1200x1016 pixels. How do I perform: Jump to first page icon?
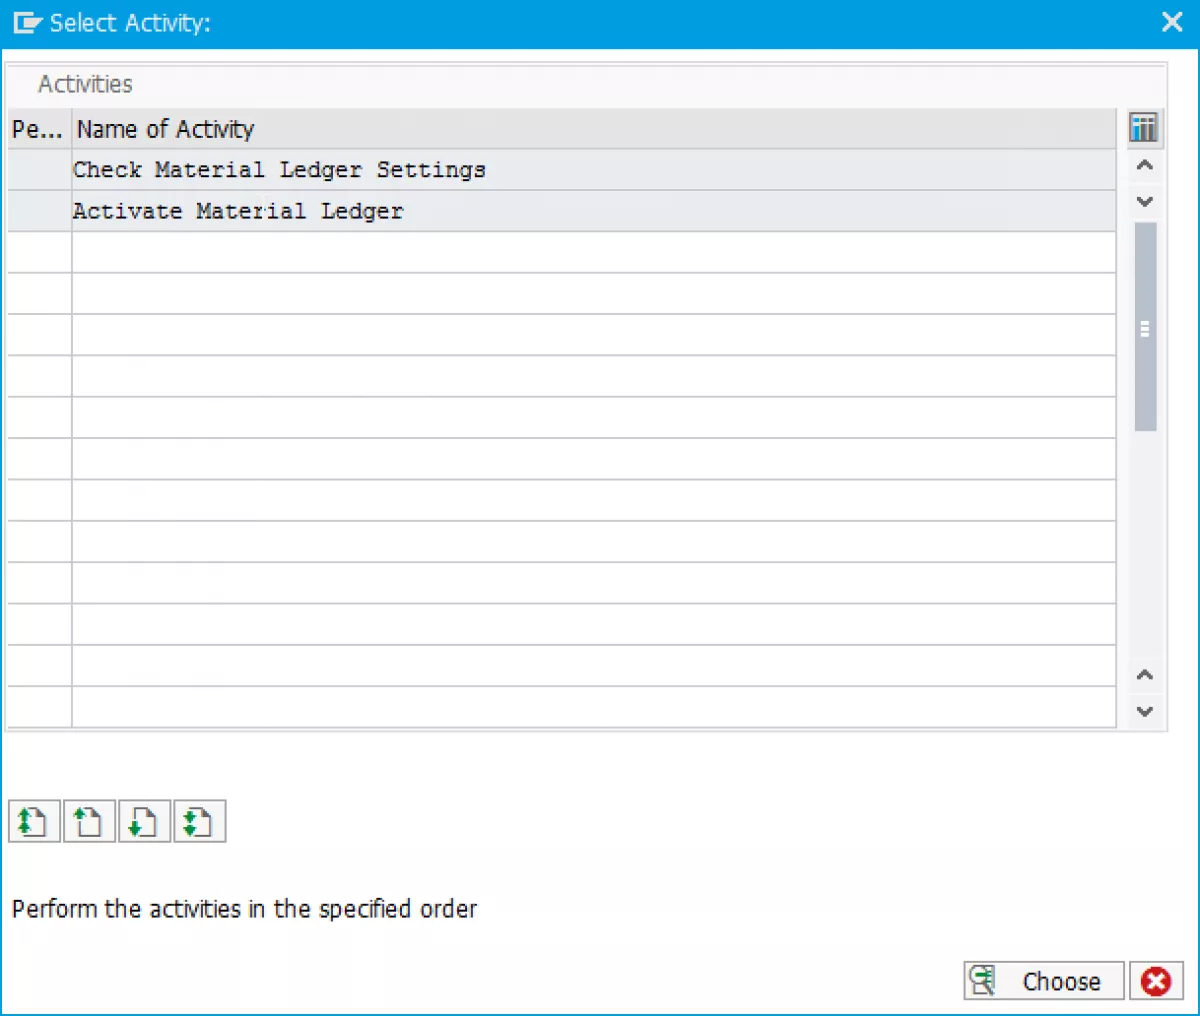(x=34, y=822)
